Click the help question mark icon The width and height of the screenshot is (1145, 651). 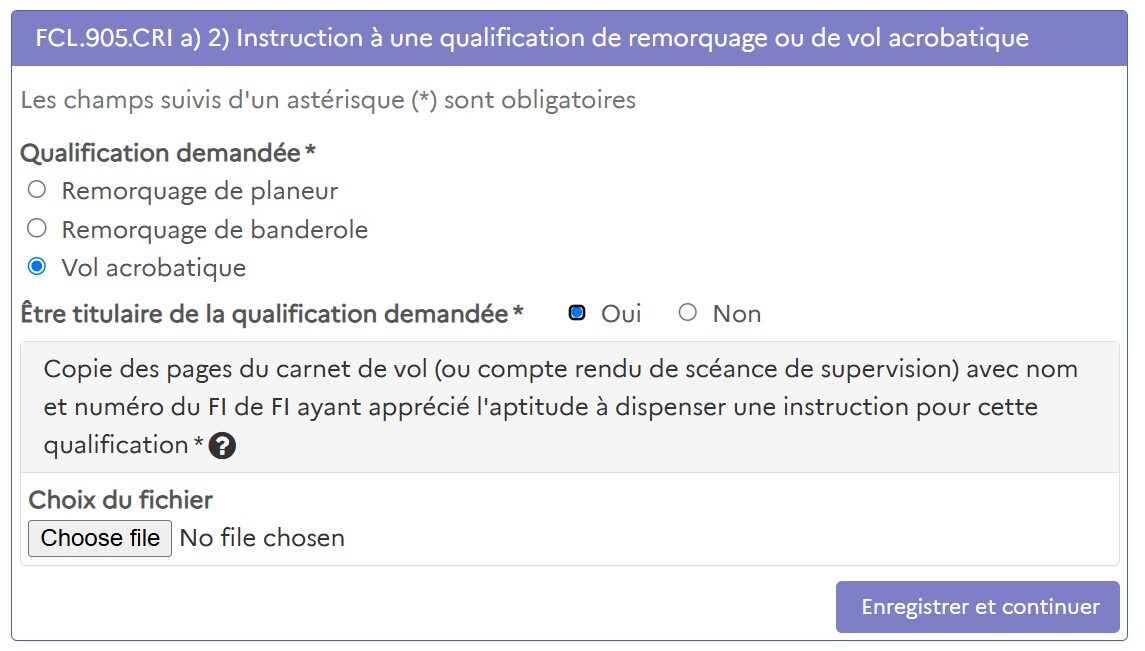pyautogui.click(x=223, y=446)
